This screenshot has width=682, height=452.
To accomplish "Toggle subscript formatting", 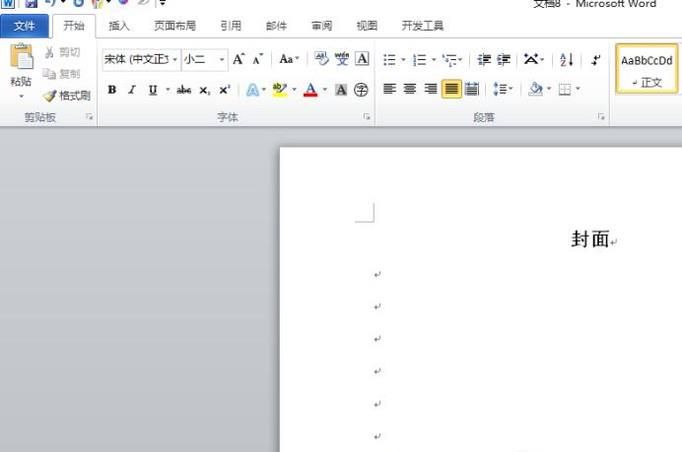I will (x=204, y=90).
